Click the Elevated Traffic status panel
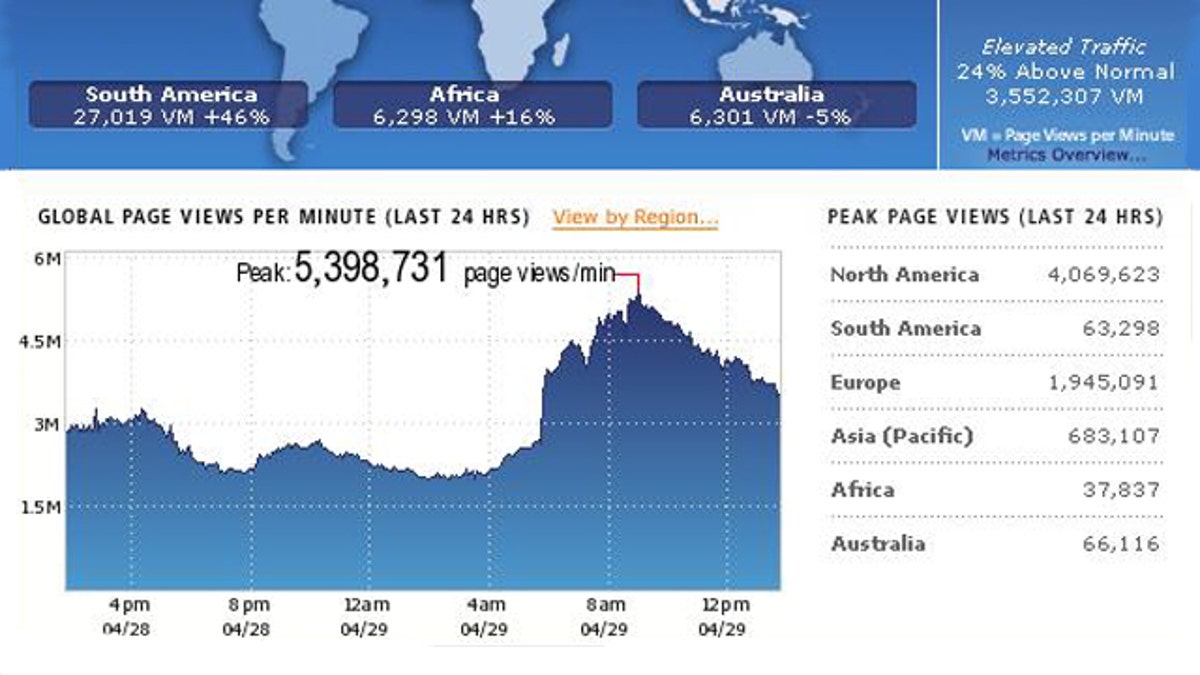The width and height of the screenshot is (1200, 675). (1065, 72)
